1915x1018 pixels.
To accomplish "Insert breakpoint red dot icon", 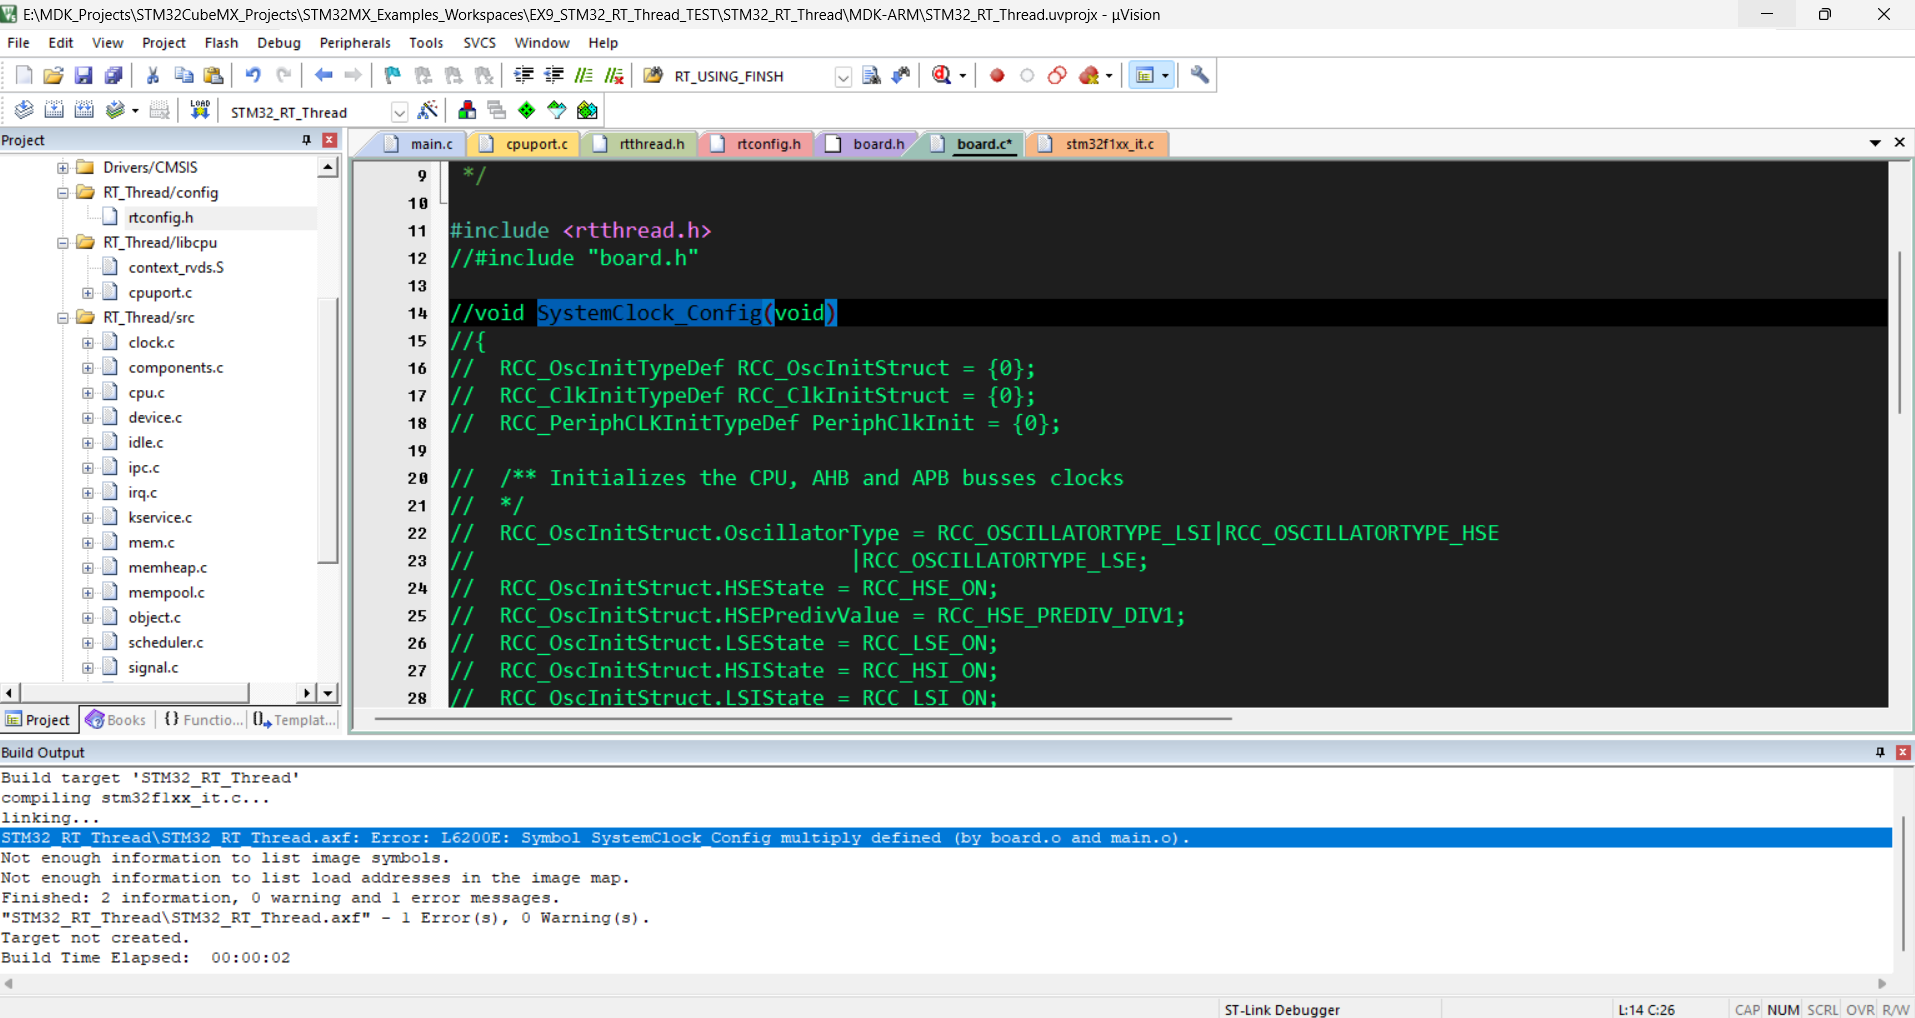I will pyautogui.click(x=997, y=75).
